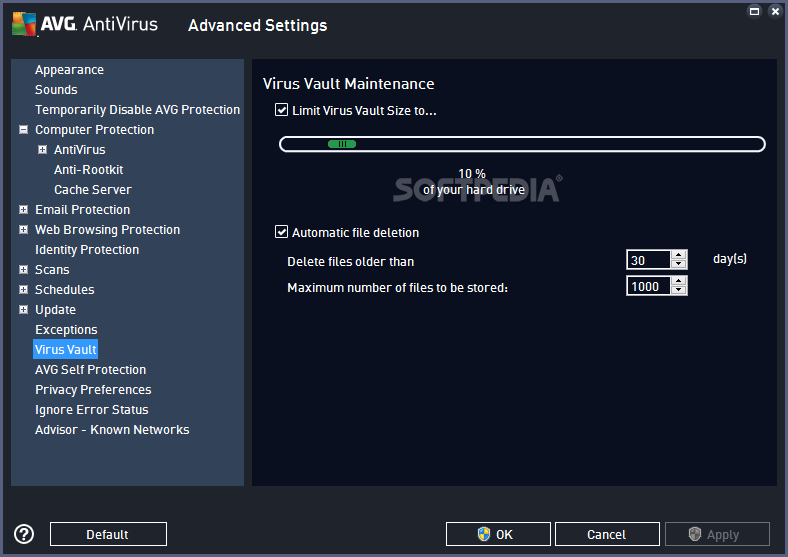
Task: Open Identity Protection settings
Action: click(x=87, y=250)
